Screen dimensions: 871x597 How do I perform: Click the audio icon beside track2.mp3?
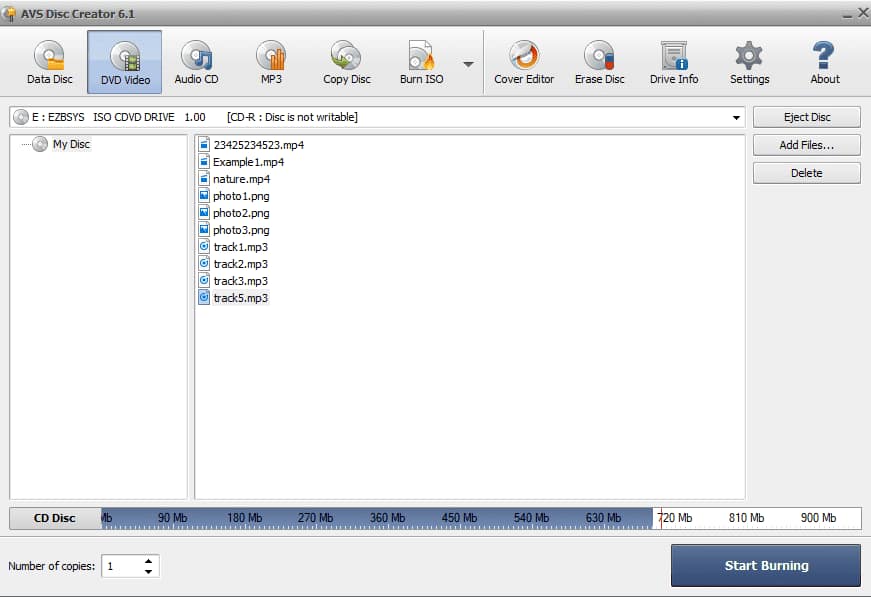click(x=204, y=263)
